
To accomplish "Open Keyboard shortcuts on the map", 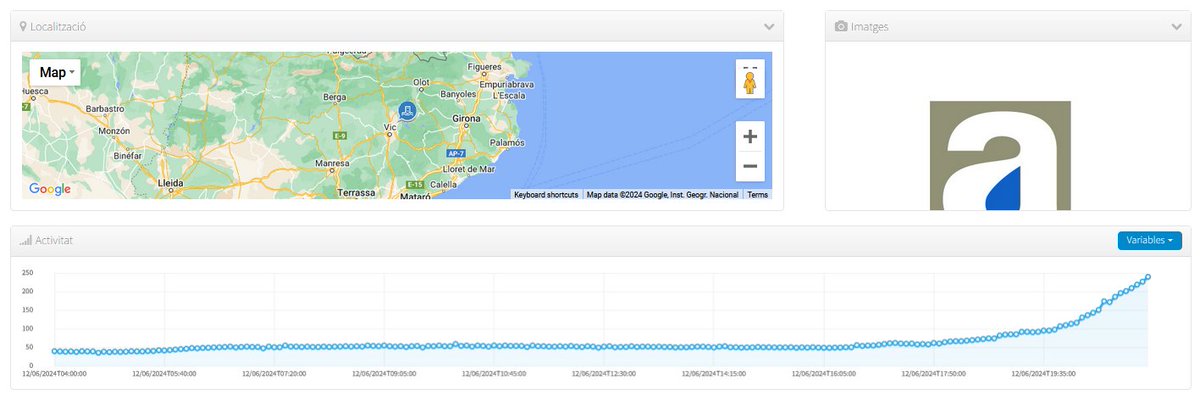I will tap(546, 195).
